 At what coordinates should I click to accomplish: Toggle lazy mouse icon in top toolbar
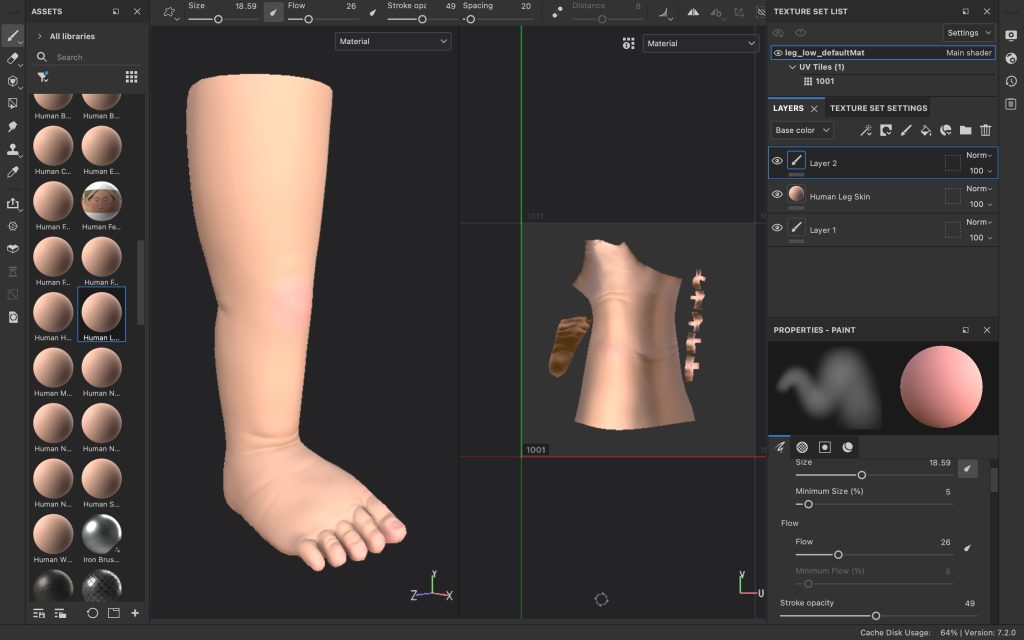557,12
